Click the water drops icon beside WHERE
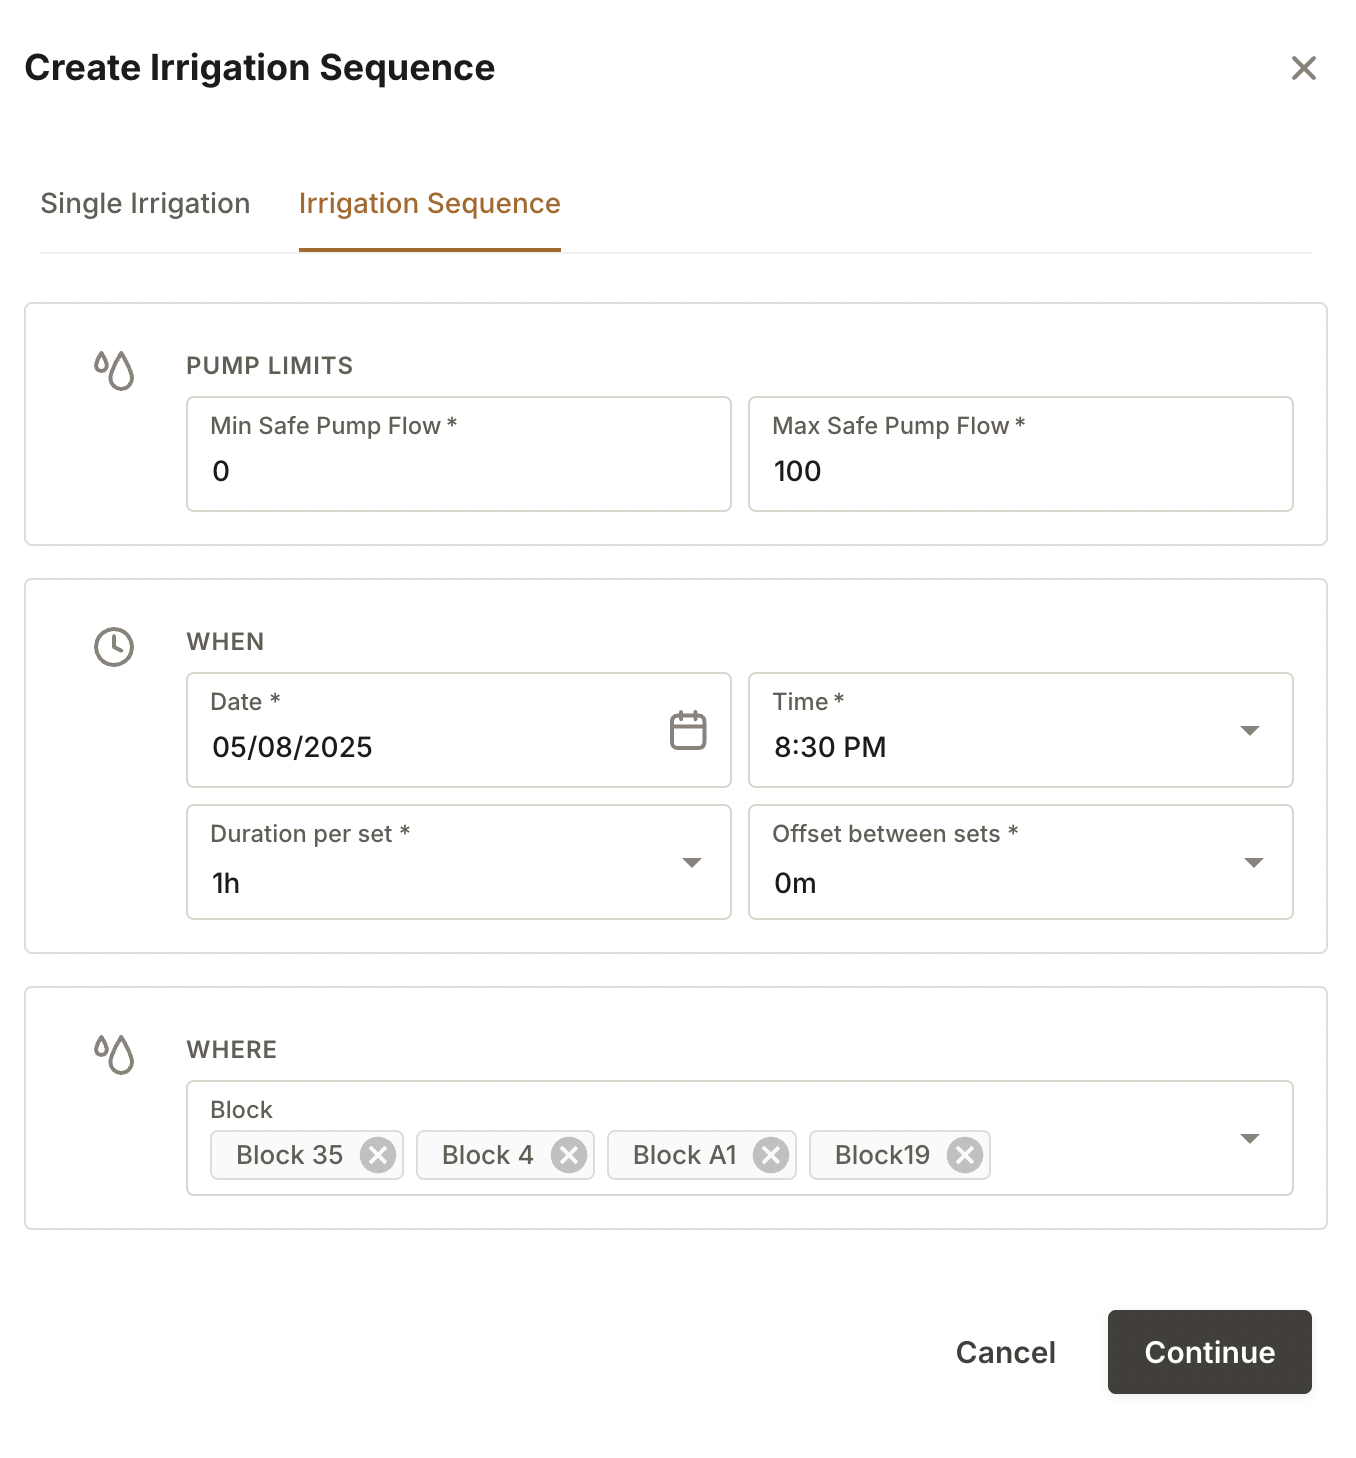 pos(114,1054)
